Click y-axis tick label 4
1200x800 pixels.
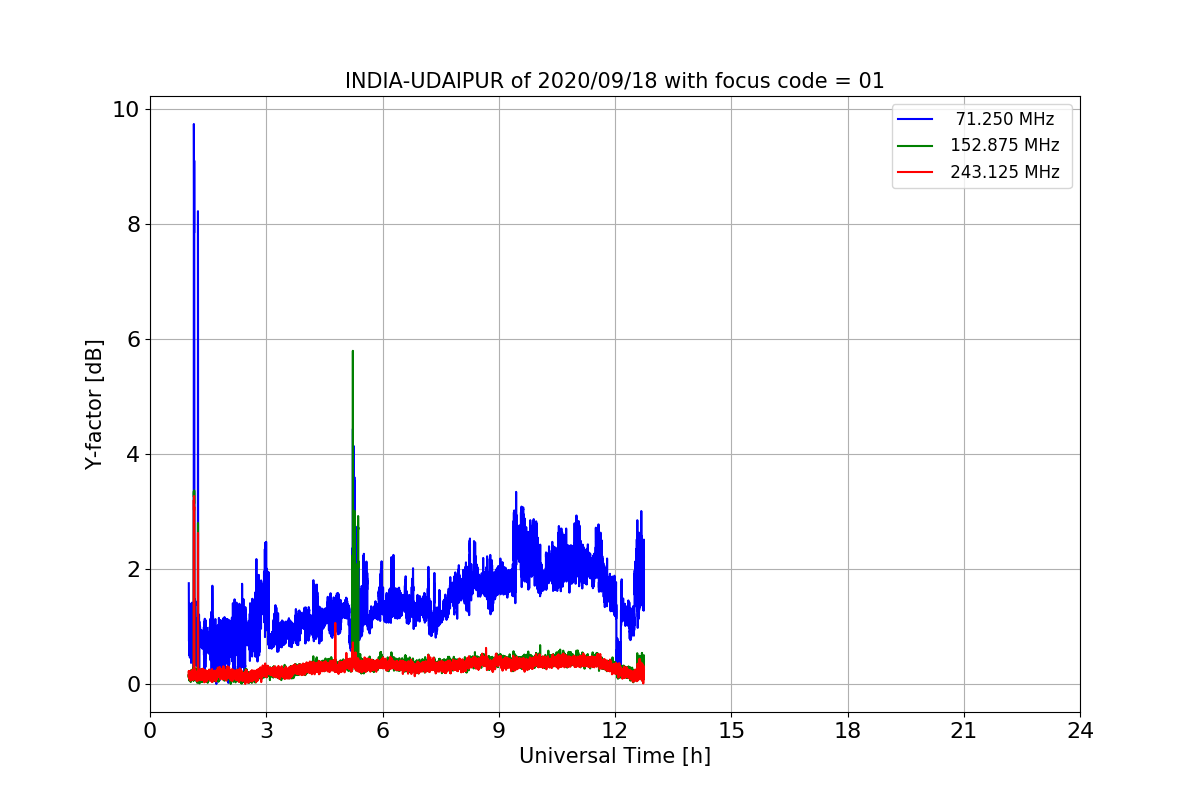pyautogui.click(x=134, y=454)
